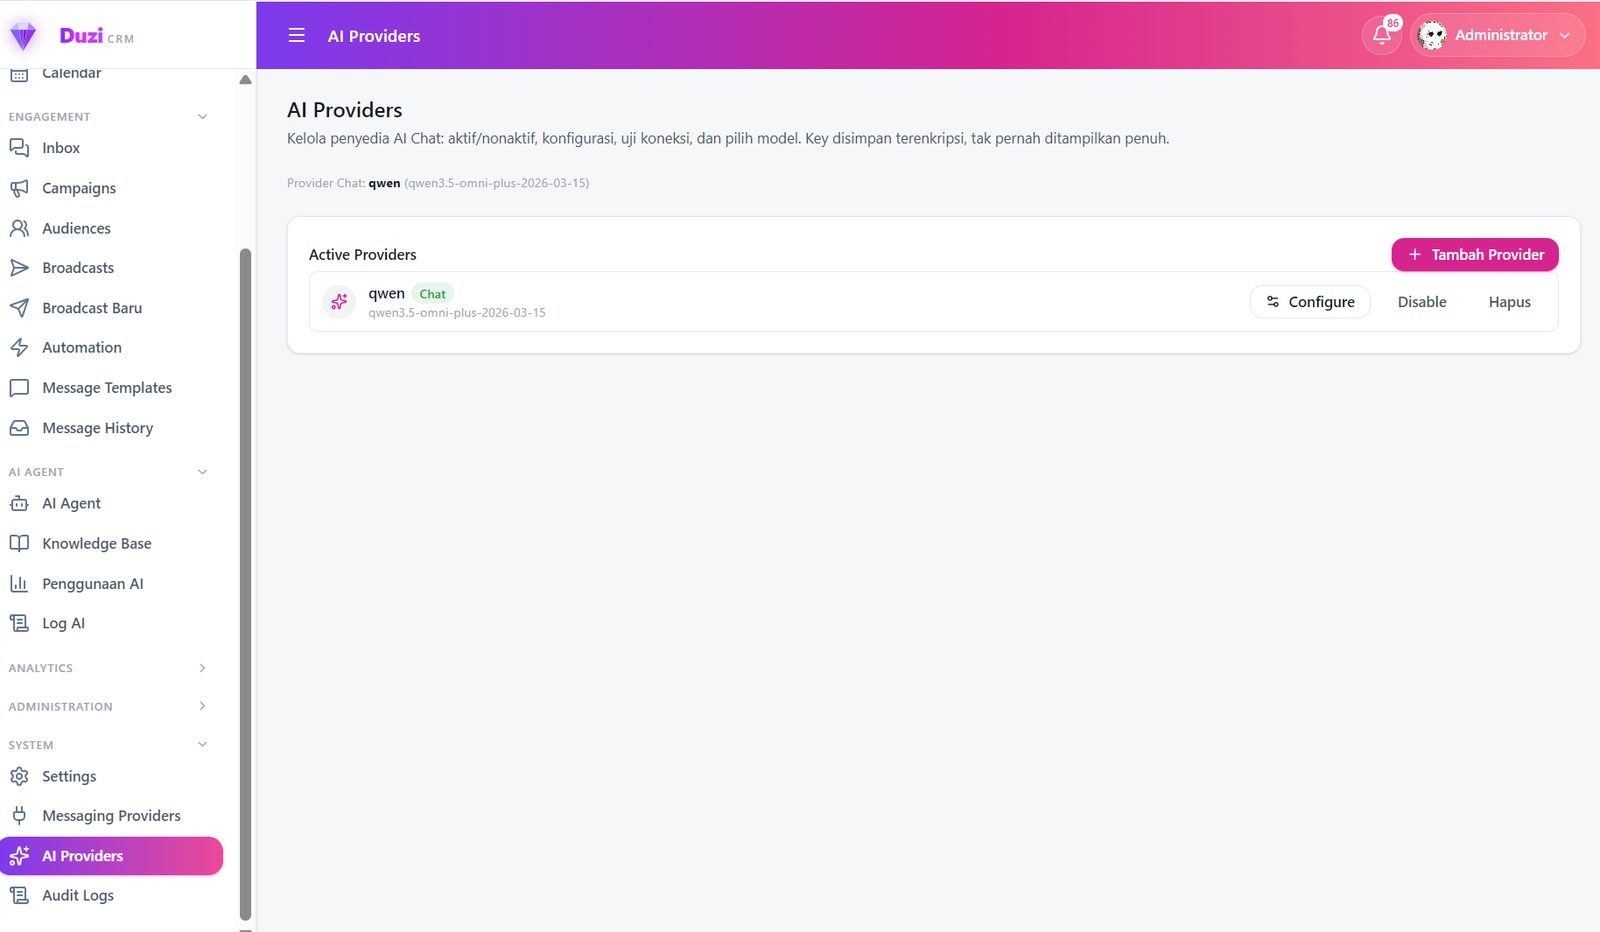Image resolution: width=1600 pixels, height=932 pixels.
Task: Open the Administrator dropdown arrow
Action: (1565, 35)
